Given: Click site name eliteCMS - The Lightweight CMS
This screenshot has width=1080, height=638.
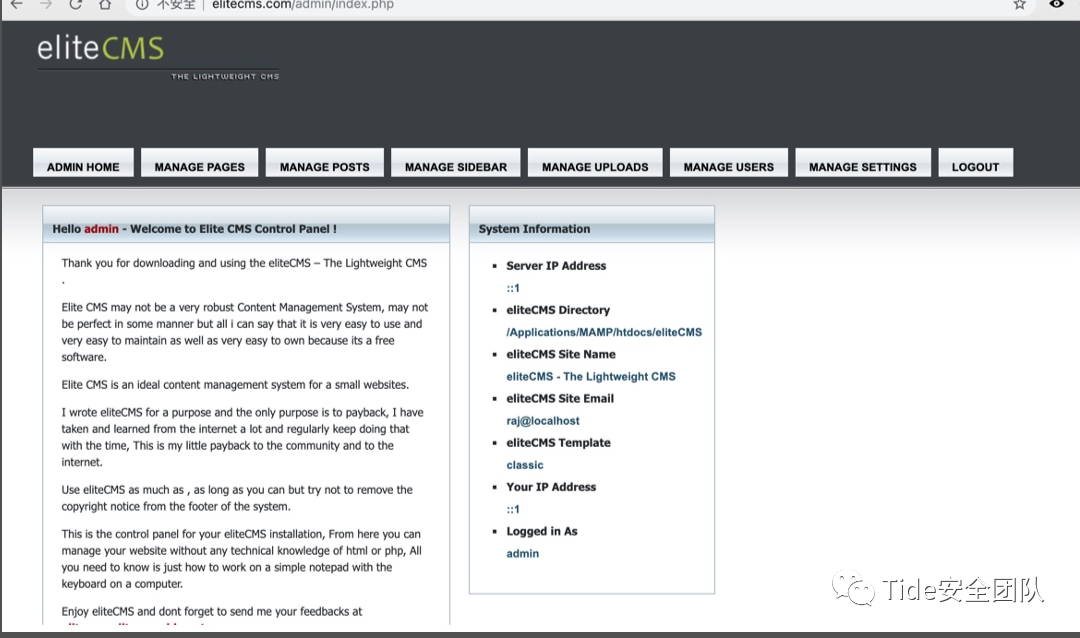Looking at the screenshot, I should pyautogui.click(x=591, y=376).
